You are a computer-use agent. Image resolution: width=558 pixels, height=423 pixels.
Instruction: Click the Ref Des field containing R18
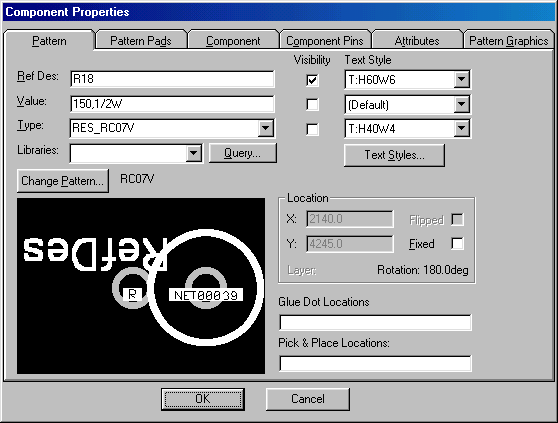click(172, 79)
